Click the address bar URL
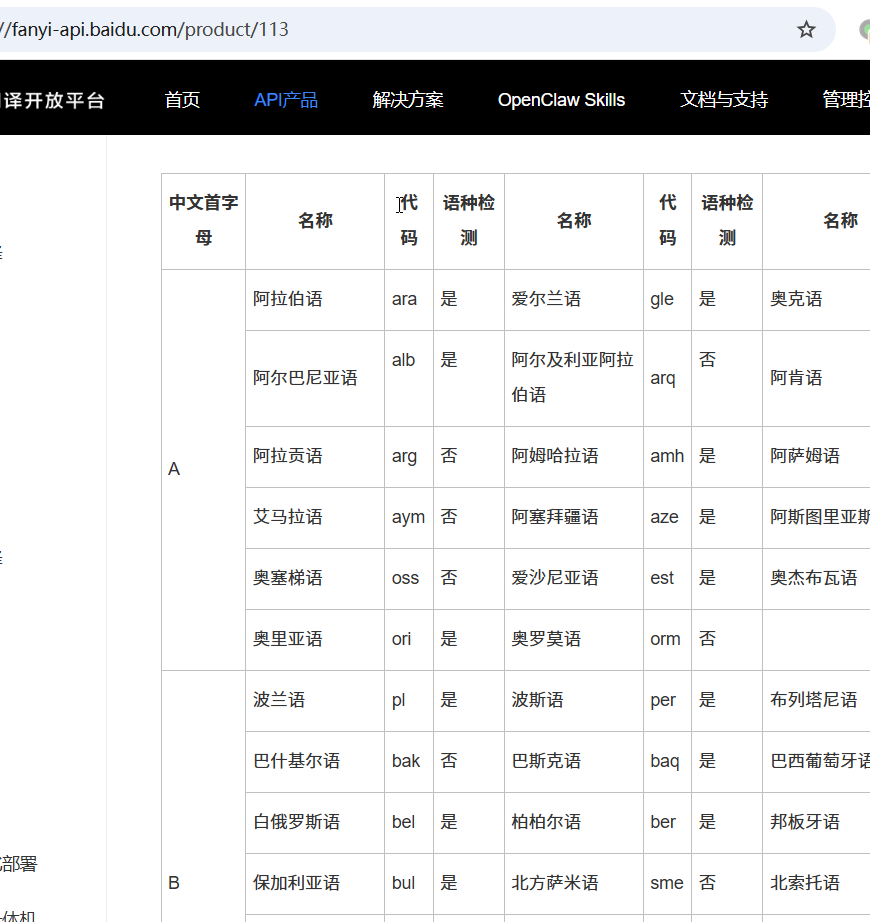 click(144, 29)
